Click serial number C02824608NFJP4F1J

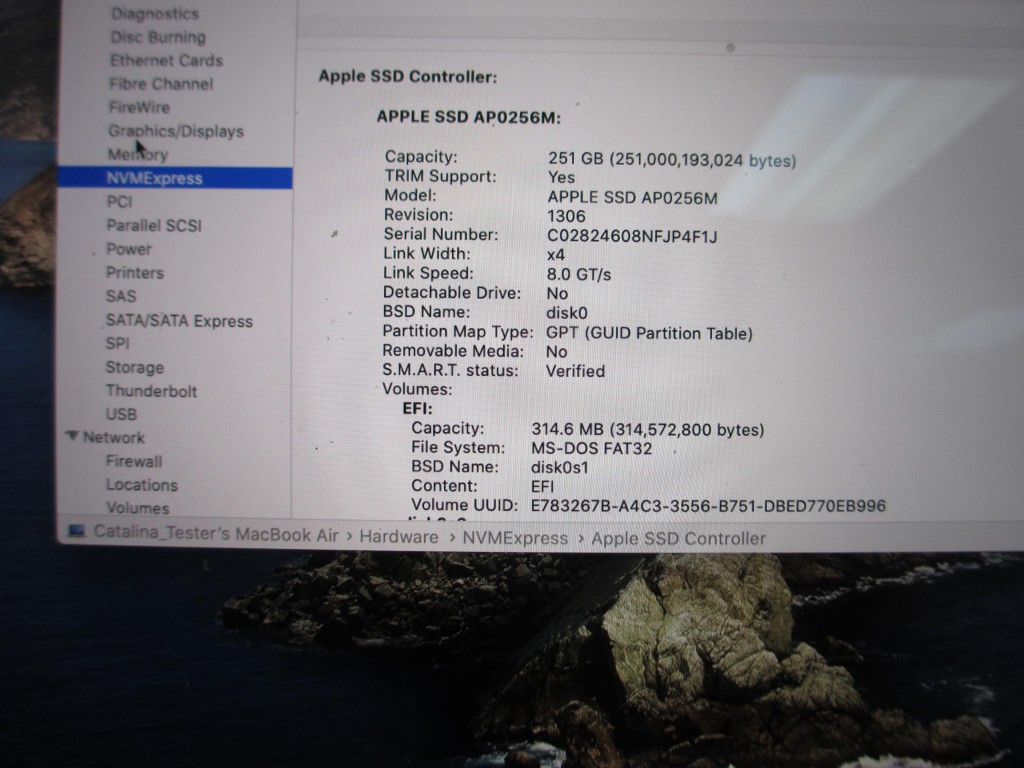coord(632,236)
